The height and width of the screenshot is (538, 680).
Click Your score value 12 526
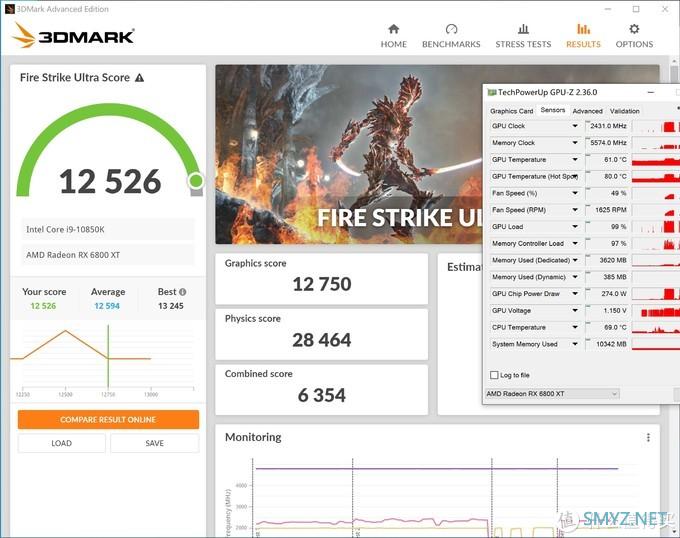43,306
